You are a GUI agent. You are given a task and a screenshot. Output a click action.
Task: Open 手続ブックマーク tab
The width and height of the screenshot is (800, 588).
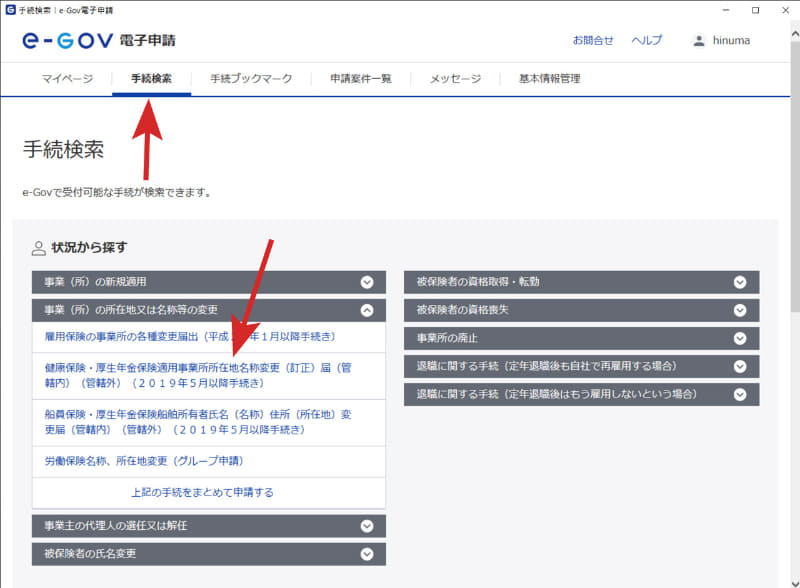tap(251, 79)
